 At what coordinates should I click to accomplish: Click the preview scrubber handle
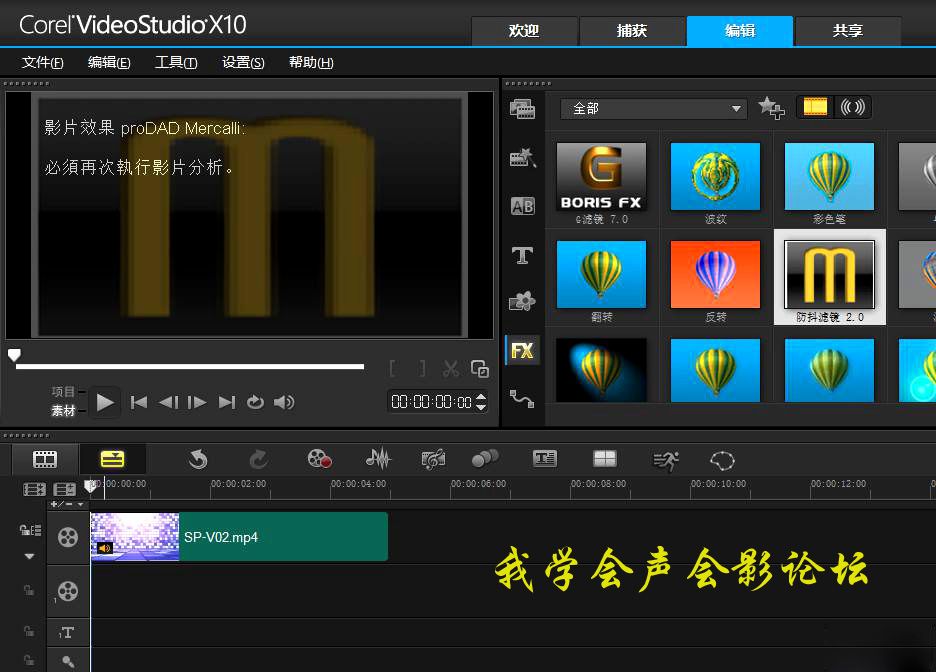coord(14,355)
